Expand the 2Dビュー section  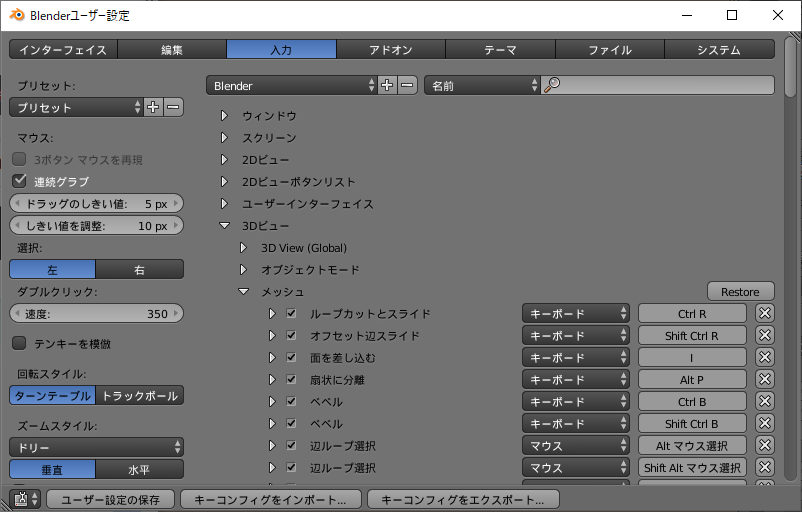(x=224, y=160)
